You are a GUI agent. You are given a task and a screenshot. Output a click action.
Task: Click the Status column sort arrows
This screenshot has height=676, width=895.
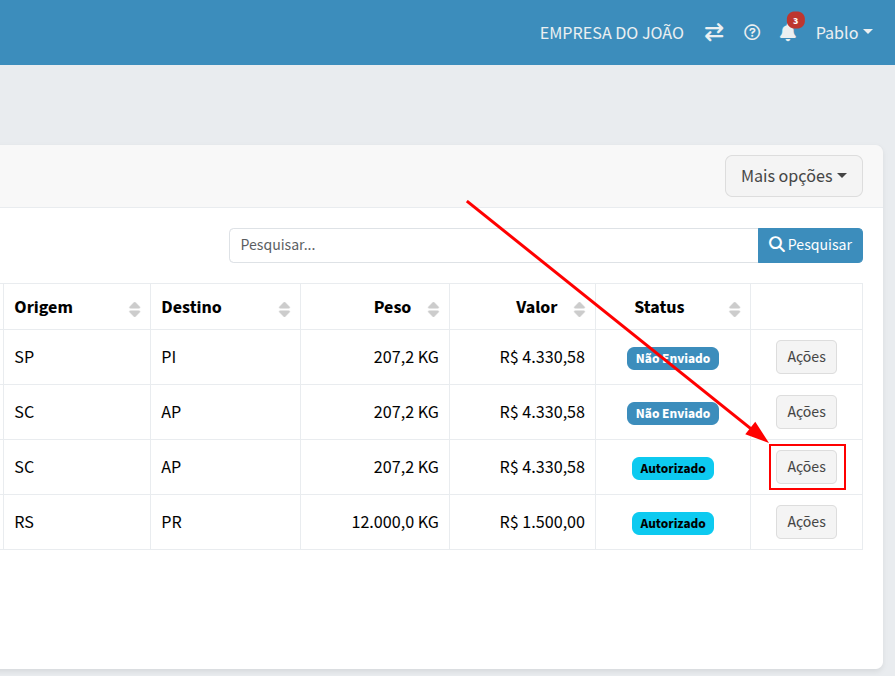tap(735, 309)
